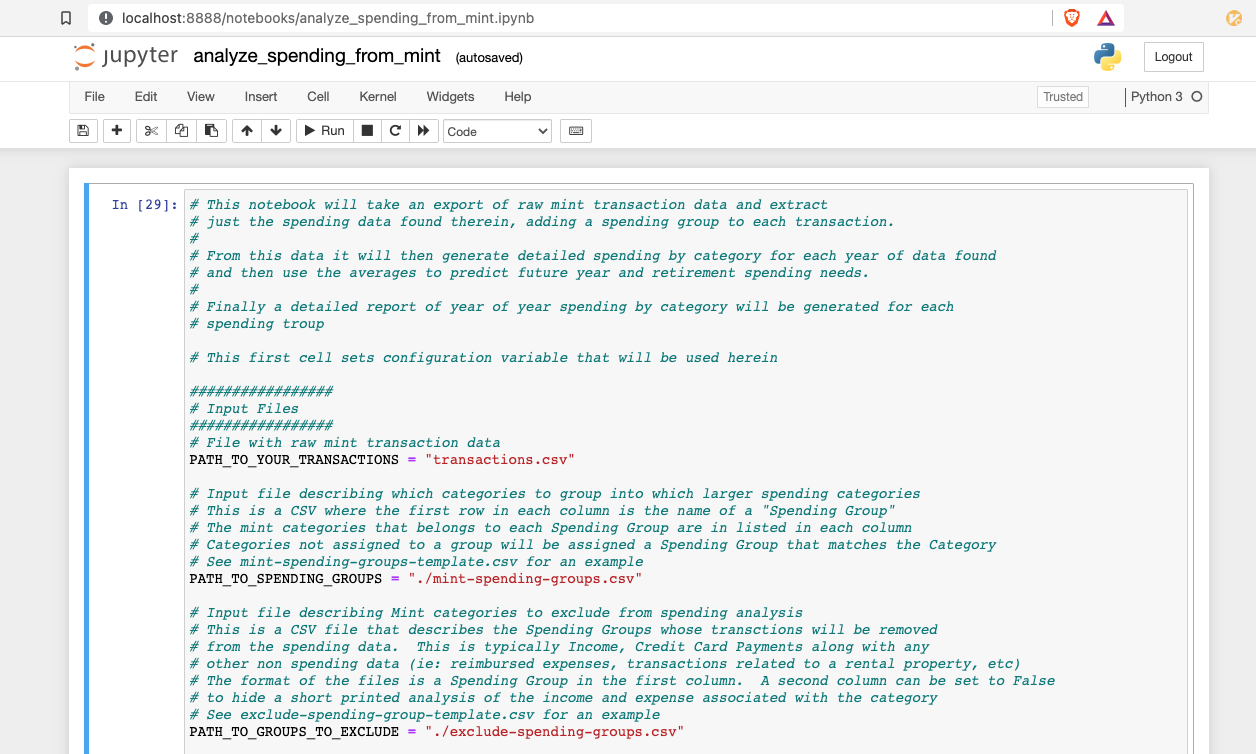Insert a cell below with plus icon

(117, 131)
